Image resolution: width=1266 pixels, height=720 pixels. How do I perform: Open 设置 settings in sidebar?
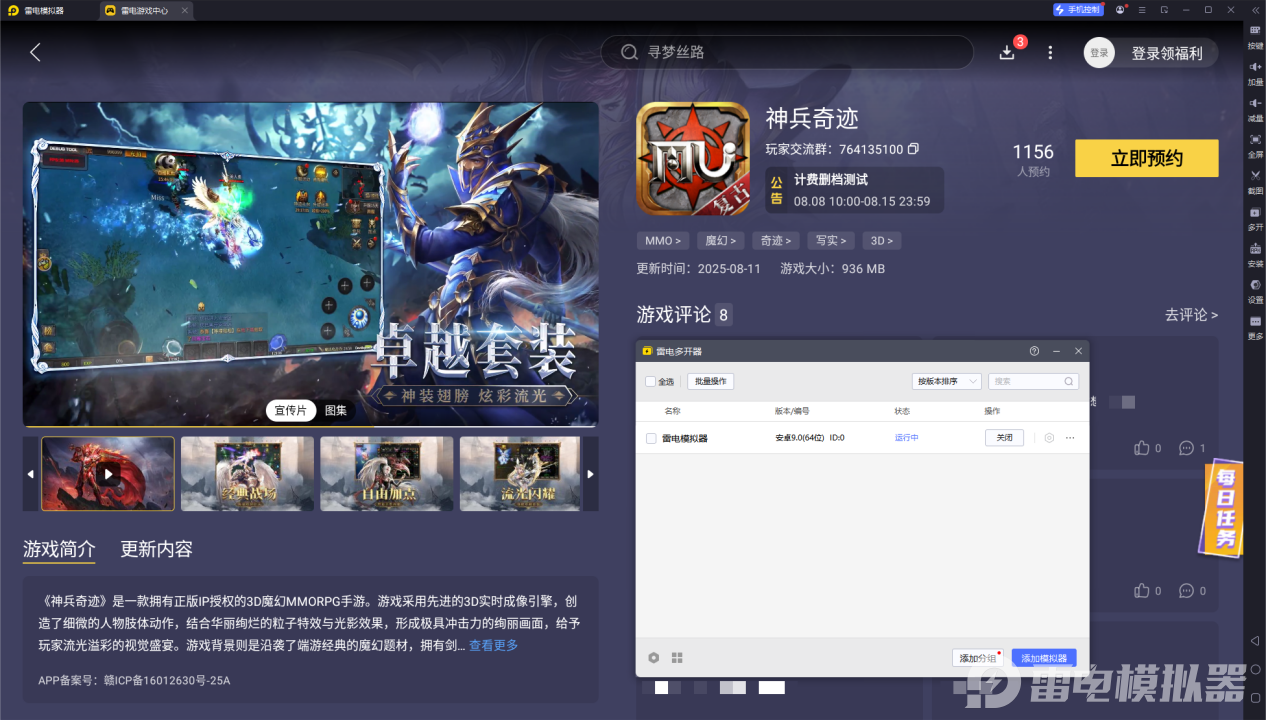point(1255,290)
